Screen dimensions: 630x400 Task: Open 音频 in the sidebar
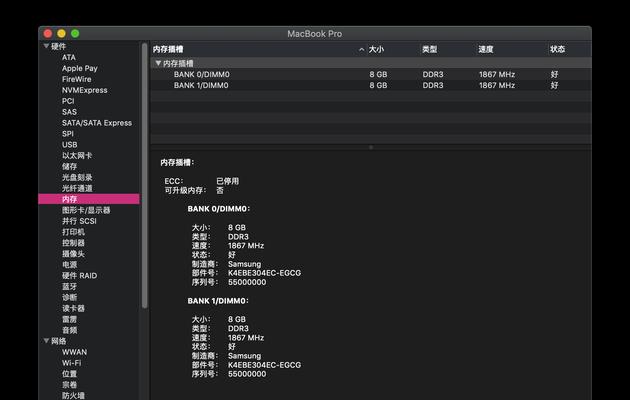pyautogui.click(x=69, y=330)
